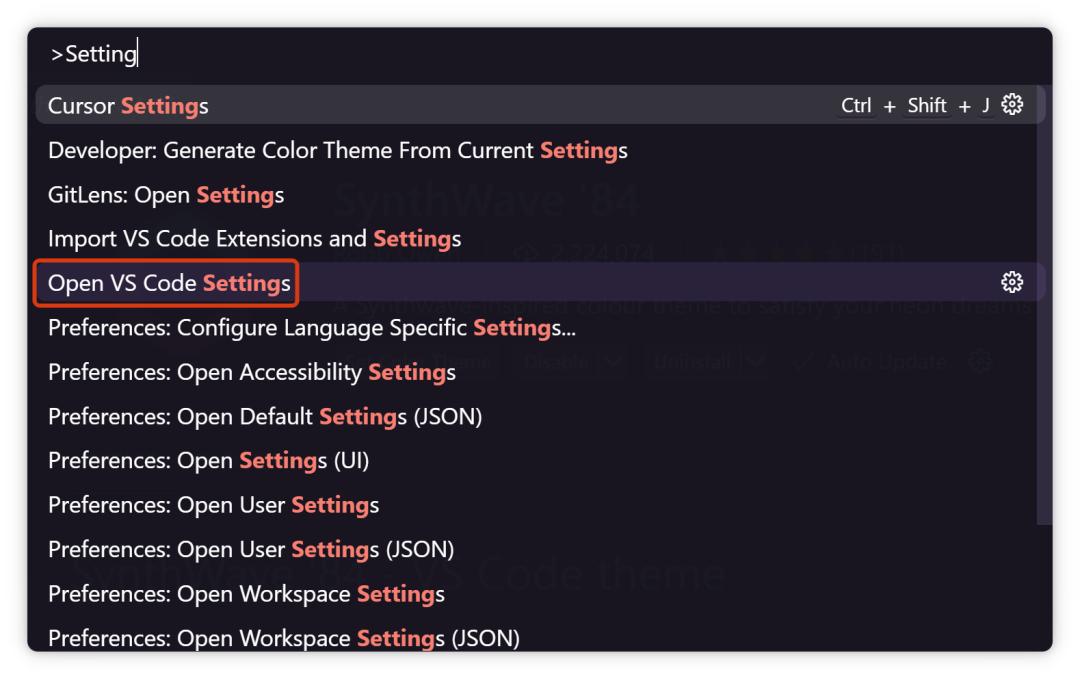Click the Shift key badge on Cursor Settings
The height and width of the screenshot is (679, 1080).
click(x=927, y=105)
